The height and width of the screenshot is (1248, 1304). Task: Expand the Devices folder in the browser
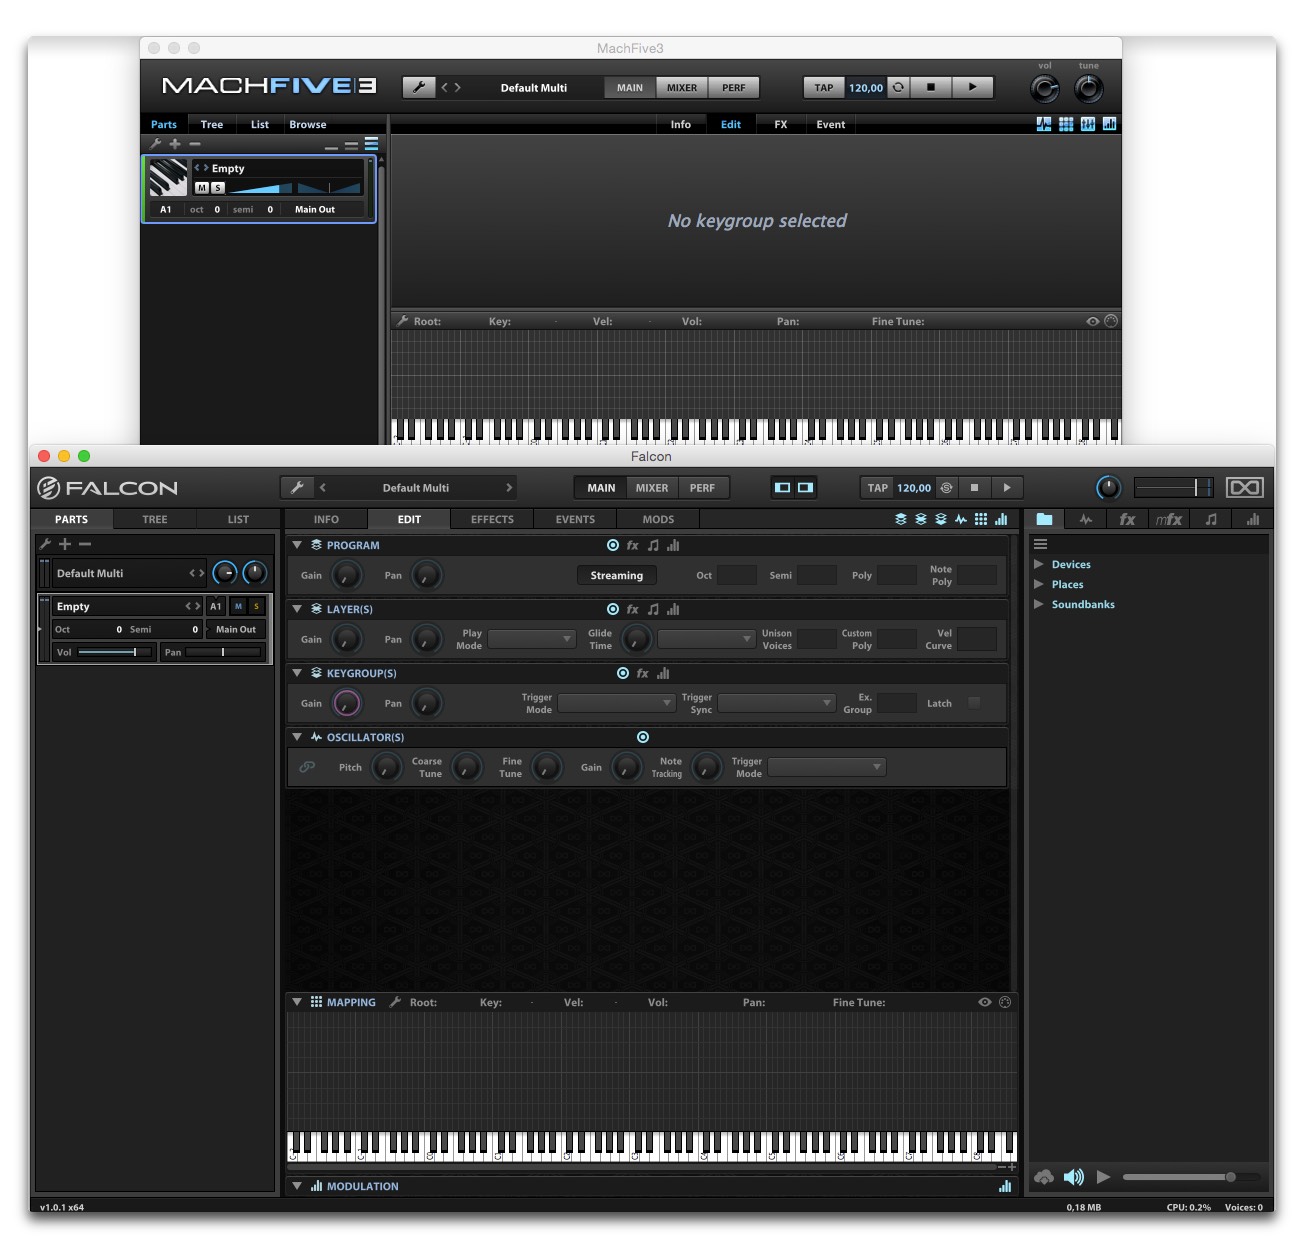click(1039, 564)
